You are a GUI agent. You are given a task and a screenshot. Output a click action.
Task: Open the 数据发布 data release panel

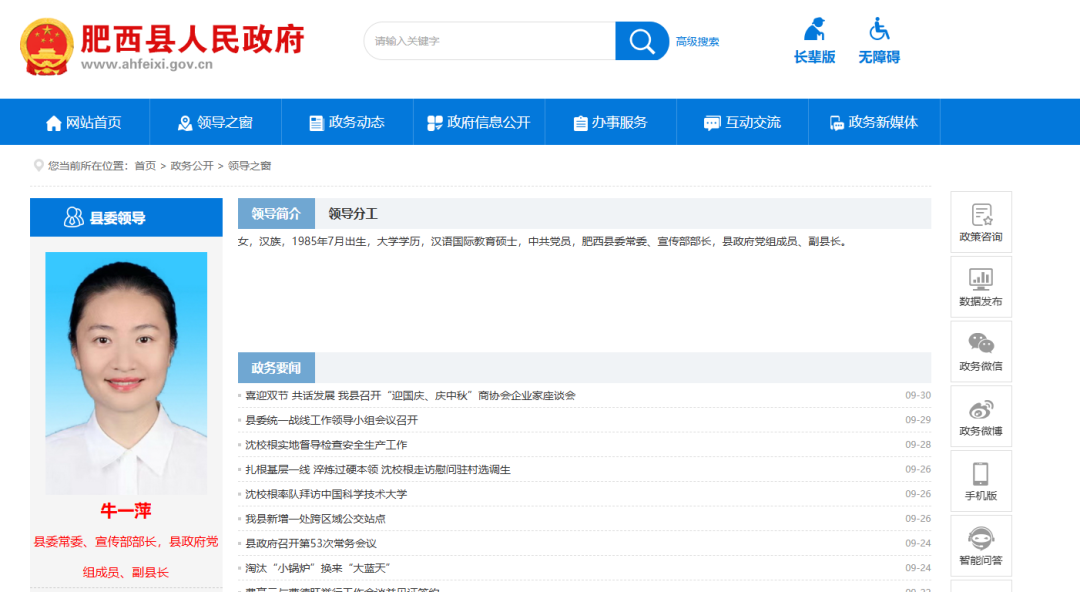[x=981, y=286]
